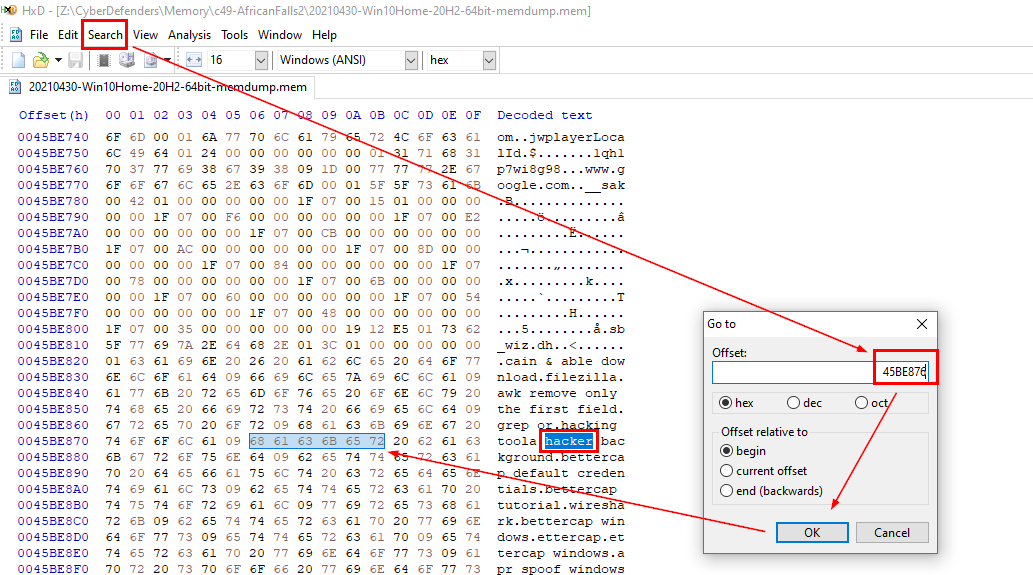Click offset 0045BE8F0 in the offset column

coord(53,568)
